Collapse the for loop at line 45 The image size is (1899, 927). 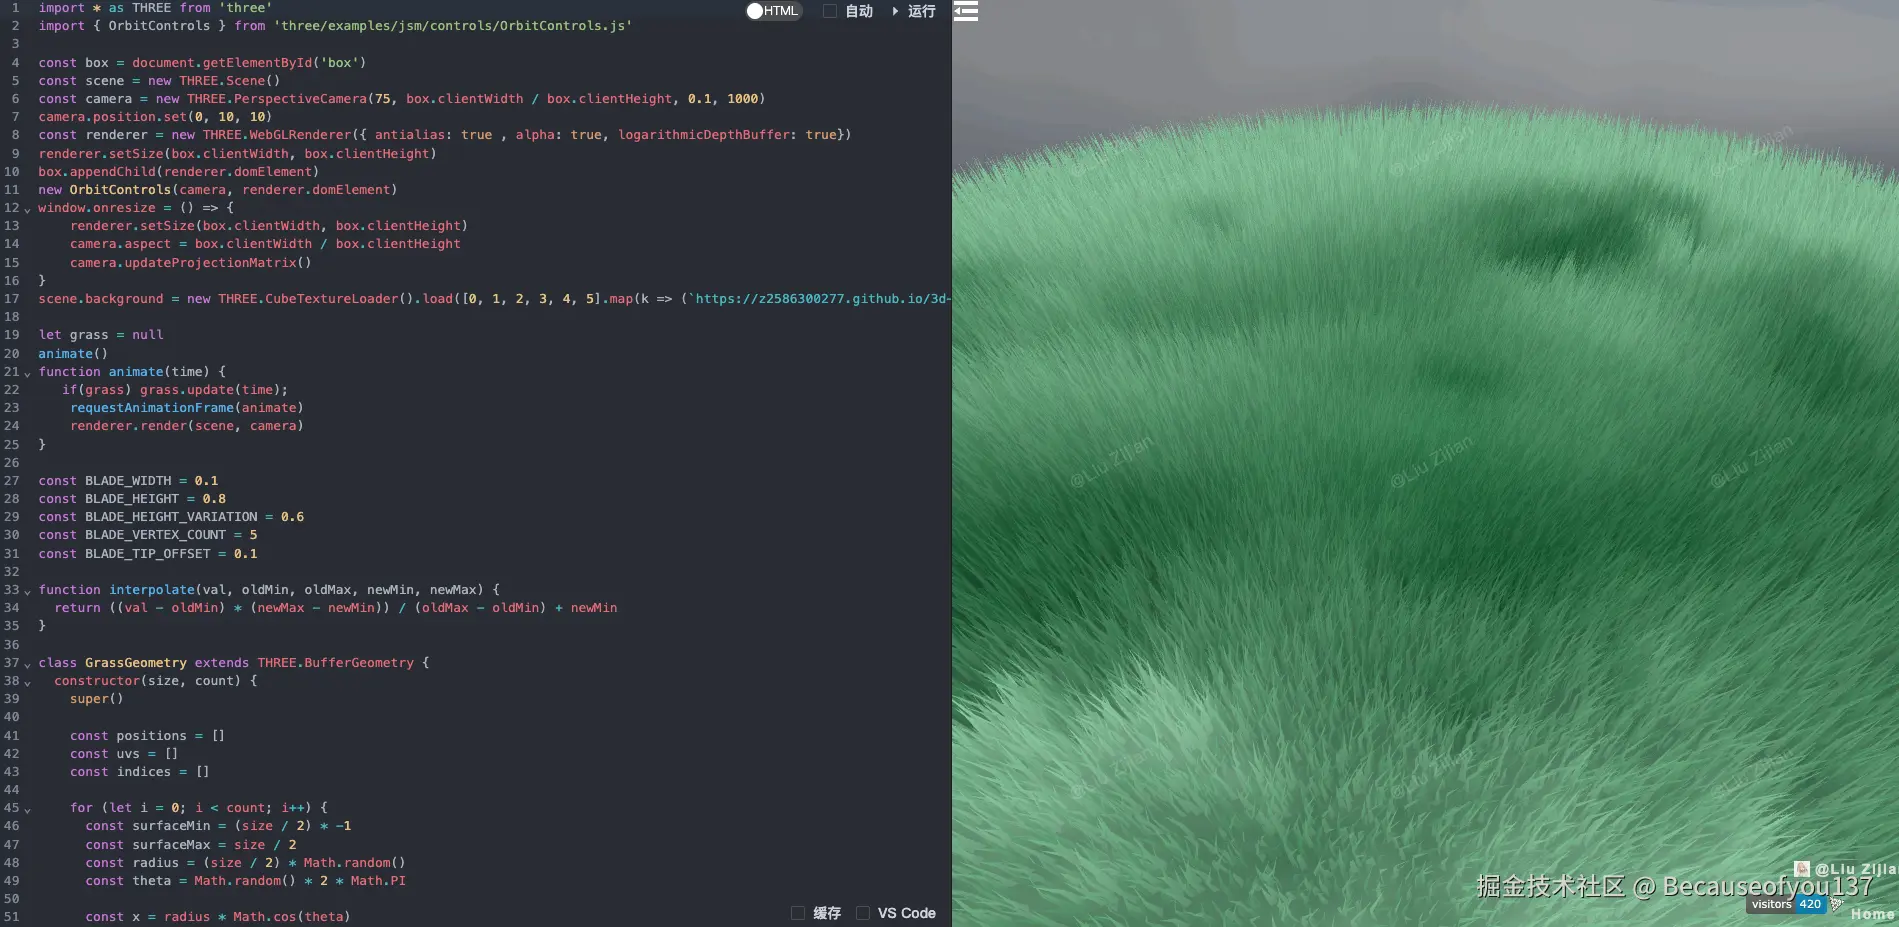(x=27, y=809)
